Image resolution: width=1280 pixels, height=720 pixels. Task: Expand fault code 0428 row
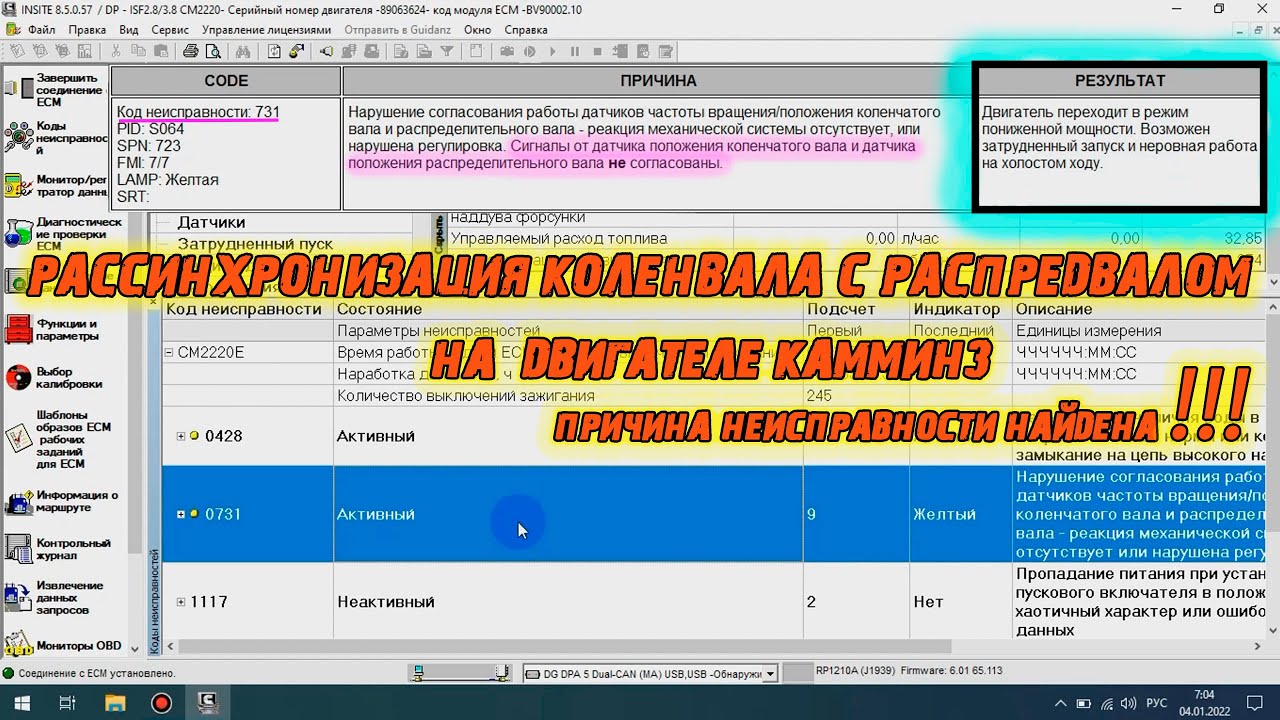click(x=181, y=436)
